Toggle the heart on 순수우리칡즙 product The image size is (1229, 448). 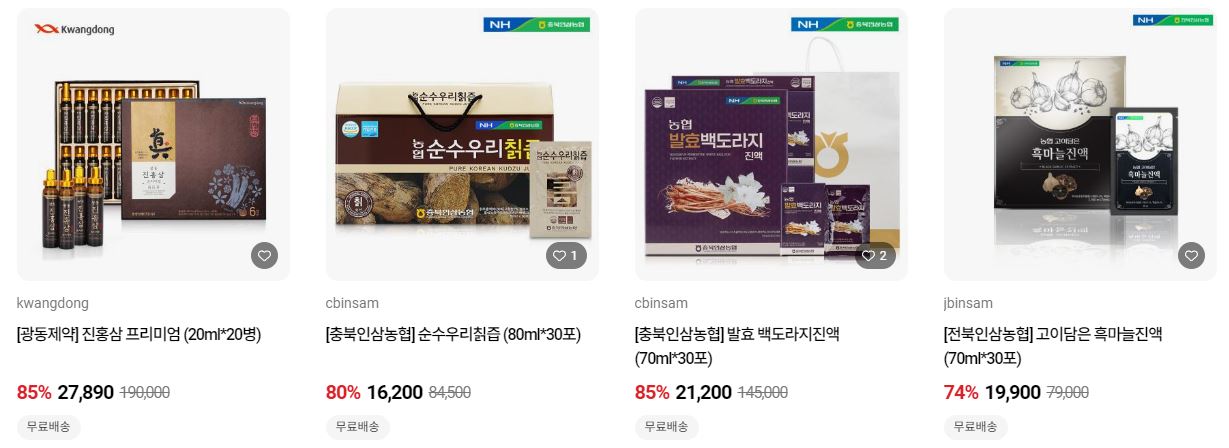(x=566, y=256)
